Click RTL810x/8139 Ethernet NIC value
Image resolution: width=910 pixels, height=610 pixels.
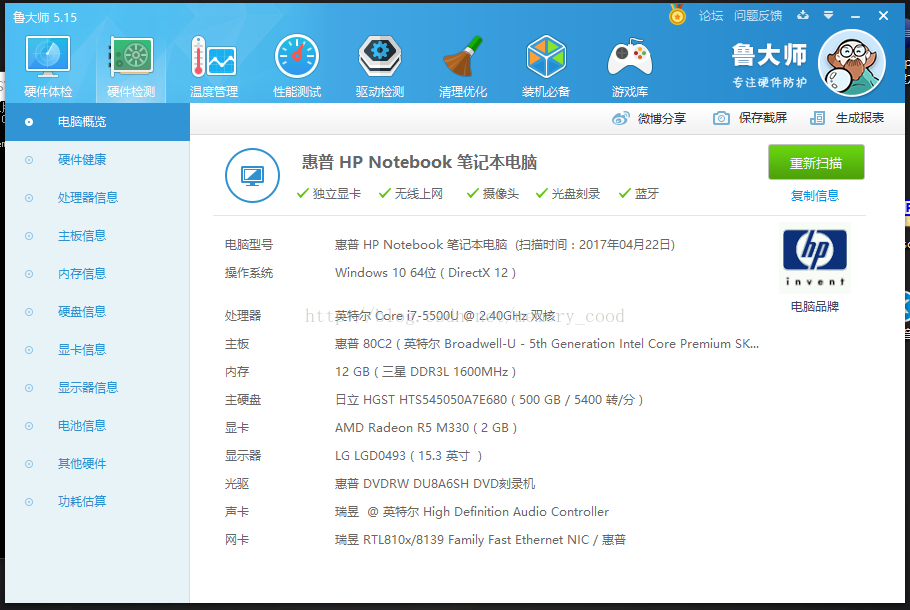(x=481, y=540)
